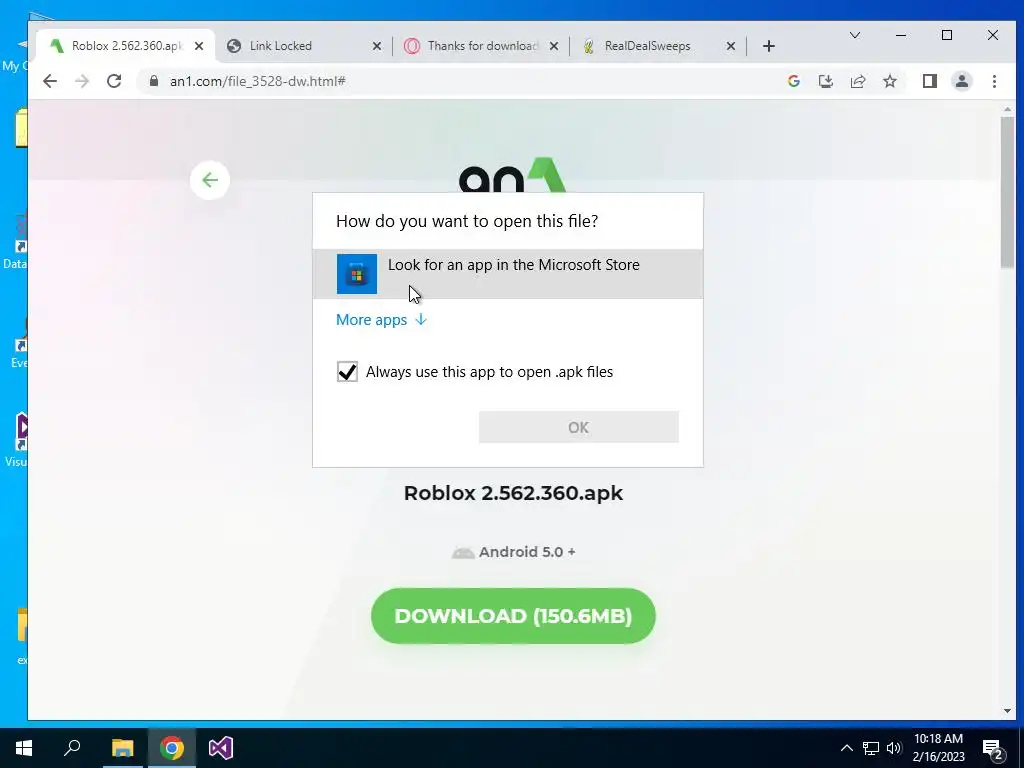This screenshot has height=768, width=1024.
Task: Open Visual Studio from the taskbar
Action: point(221,748)
